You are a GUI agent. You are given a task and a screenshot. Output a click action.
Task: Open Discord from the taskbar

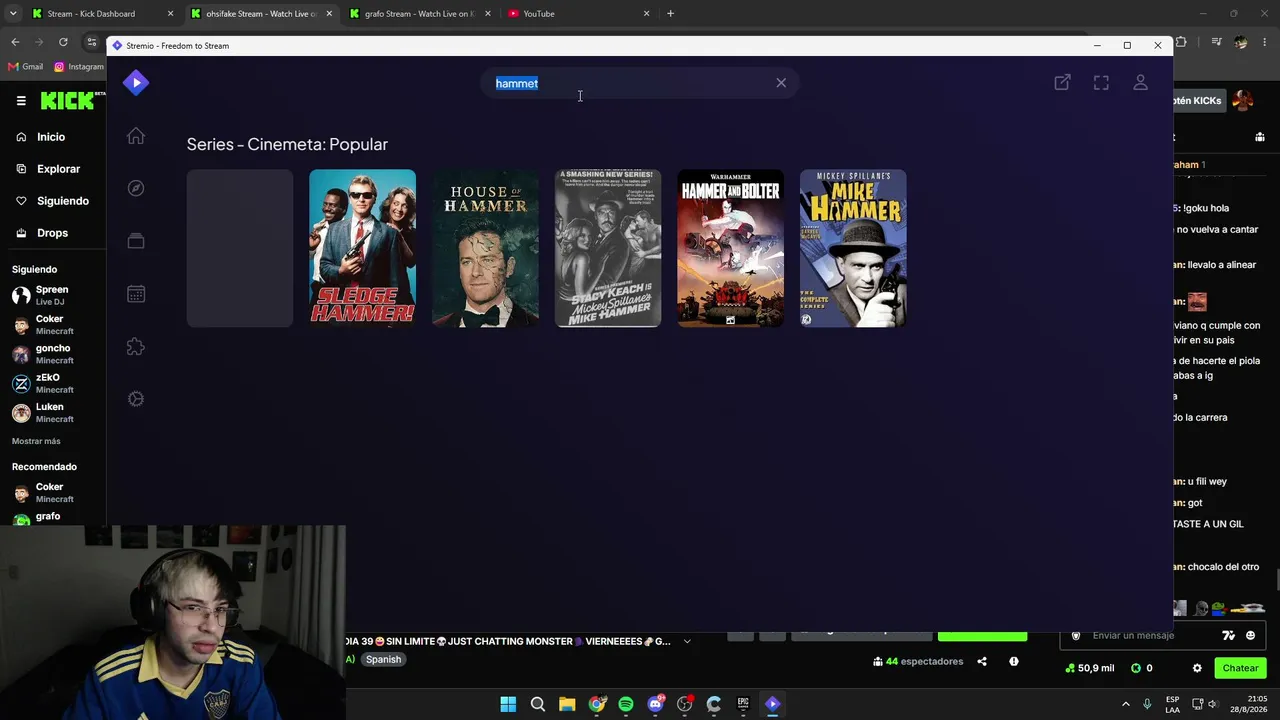click(655, 704)
